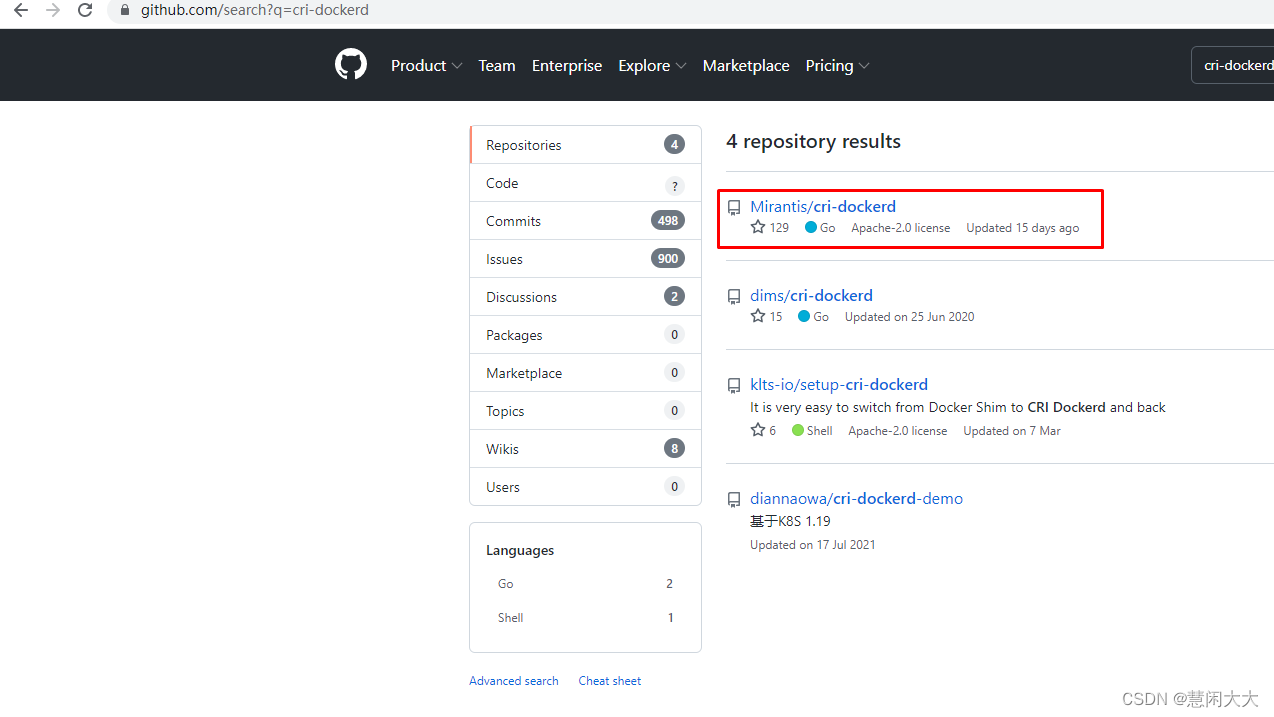The height and width of the screenshot is (717, 1274).
Task: Click the Code count question mark badge
Action: pos(674,185)
